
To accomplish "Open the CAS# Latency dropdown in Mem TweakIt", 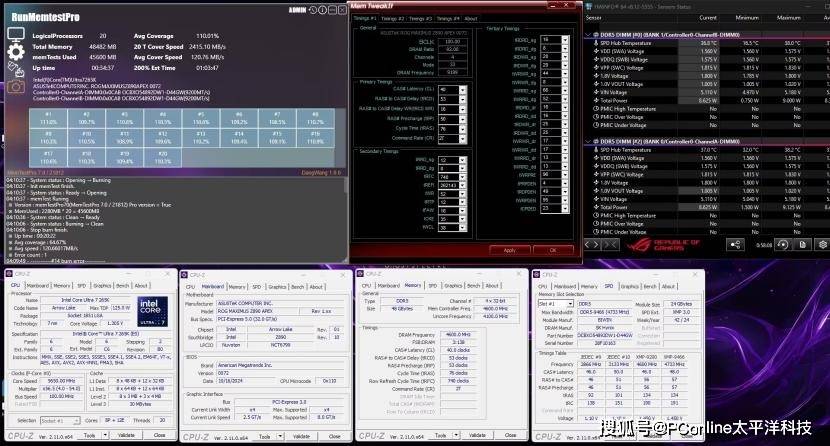I will point(461,90).
